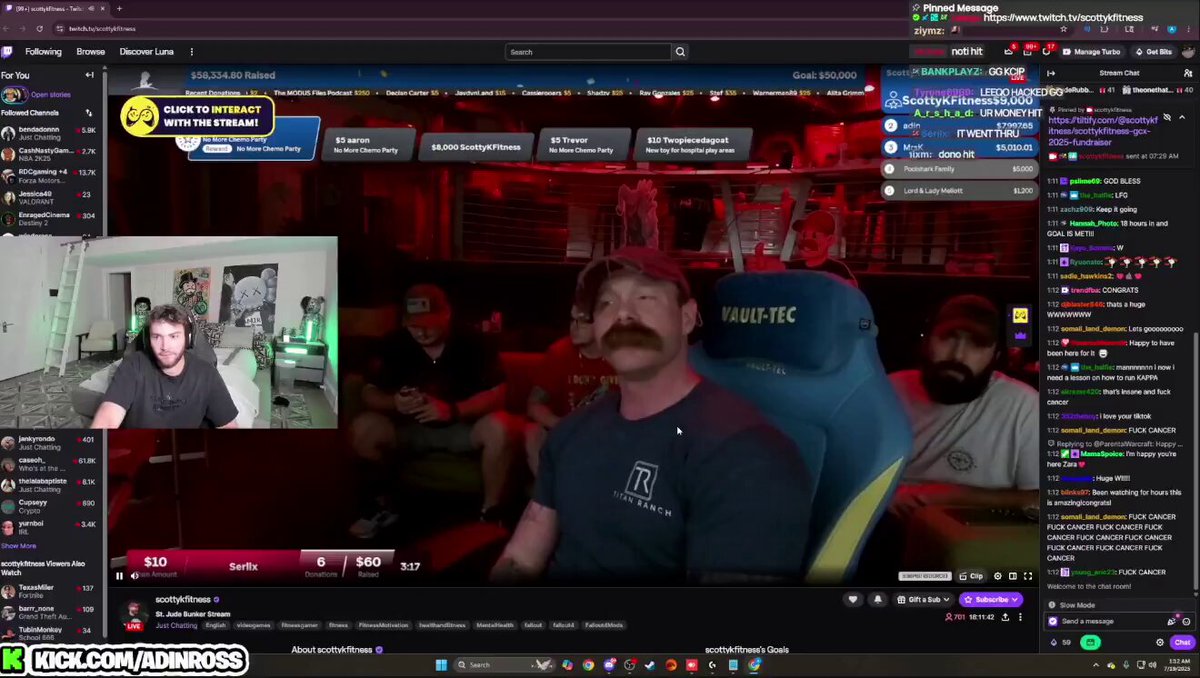Open chat identity badge icon
Image resolution: width=1200 pixels, height=678 pixels.
click(x=1052, y=621)
